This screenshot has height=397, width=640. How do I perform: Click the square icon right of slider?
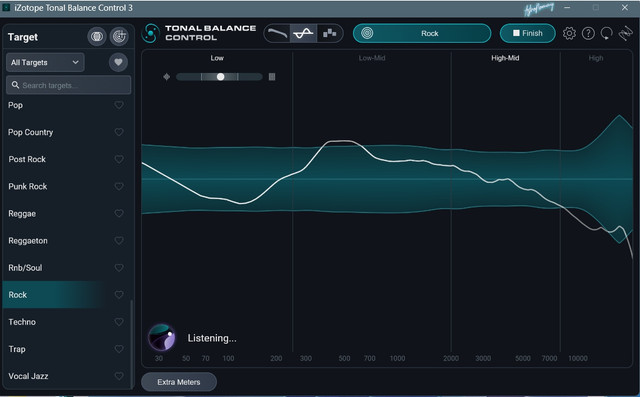pyautogui.click(x=272, y=77)
